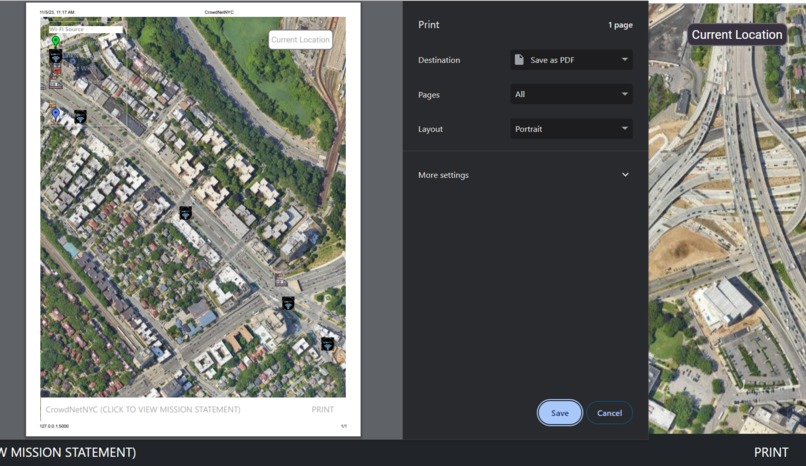Open the Layout dropdown set to Portrait

click(571, 129)
